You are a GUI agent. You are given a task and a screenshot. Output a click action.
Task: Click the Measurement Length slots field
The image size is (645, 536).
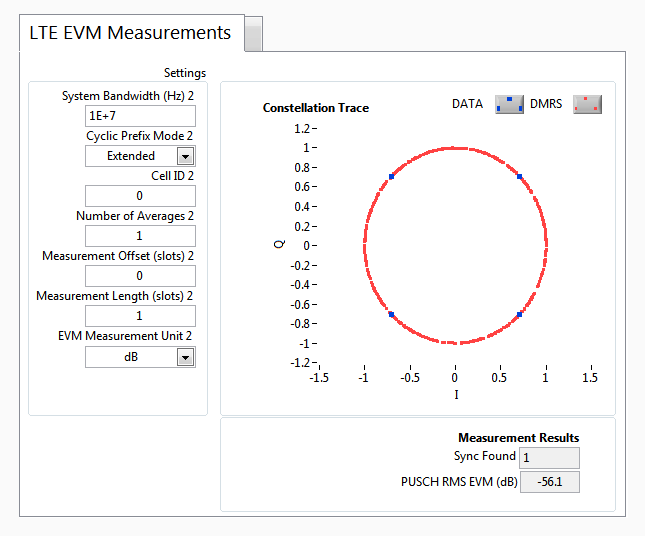[140, 316]
